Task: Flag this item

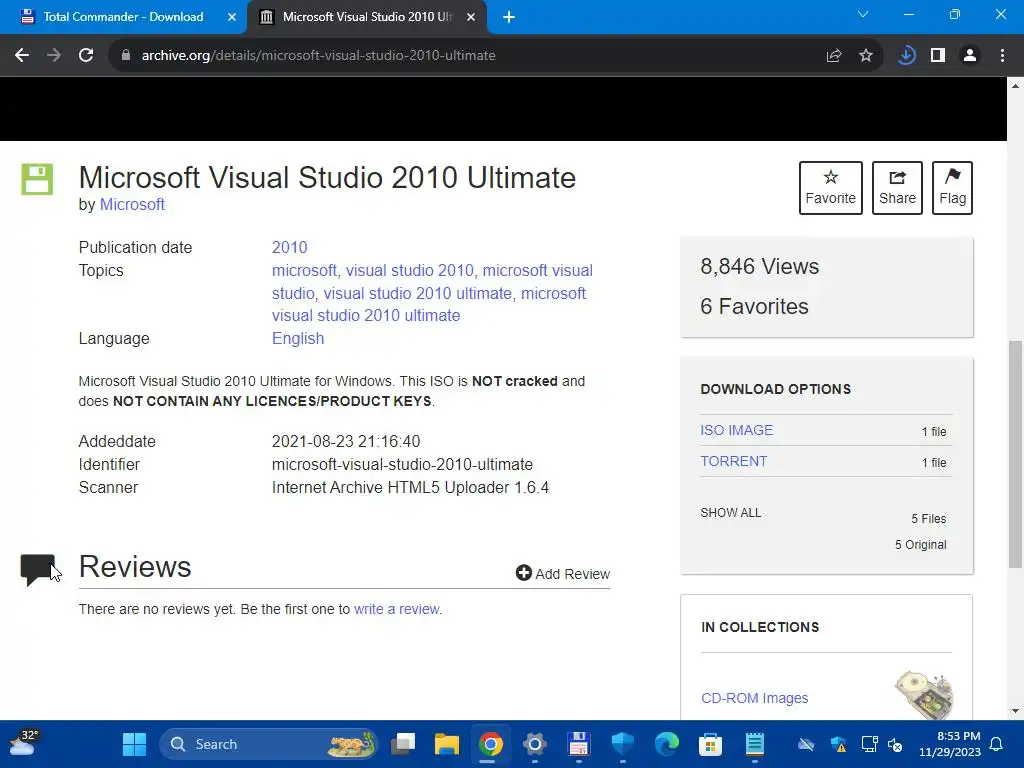Action: [x=952, y=188]
